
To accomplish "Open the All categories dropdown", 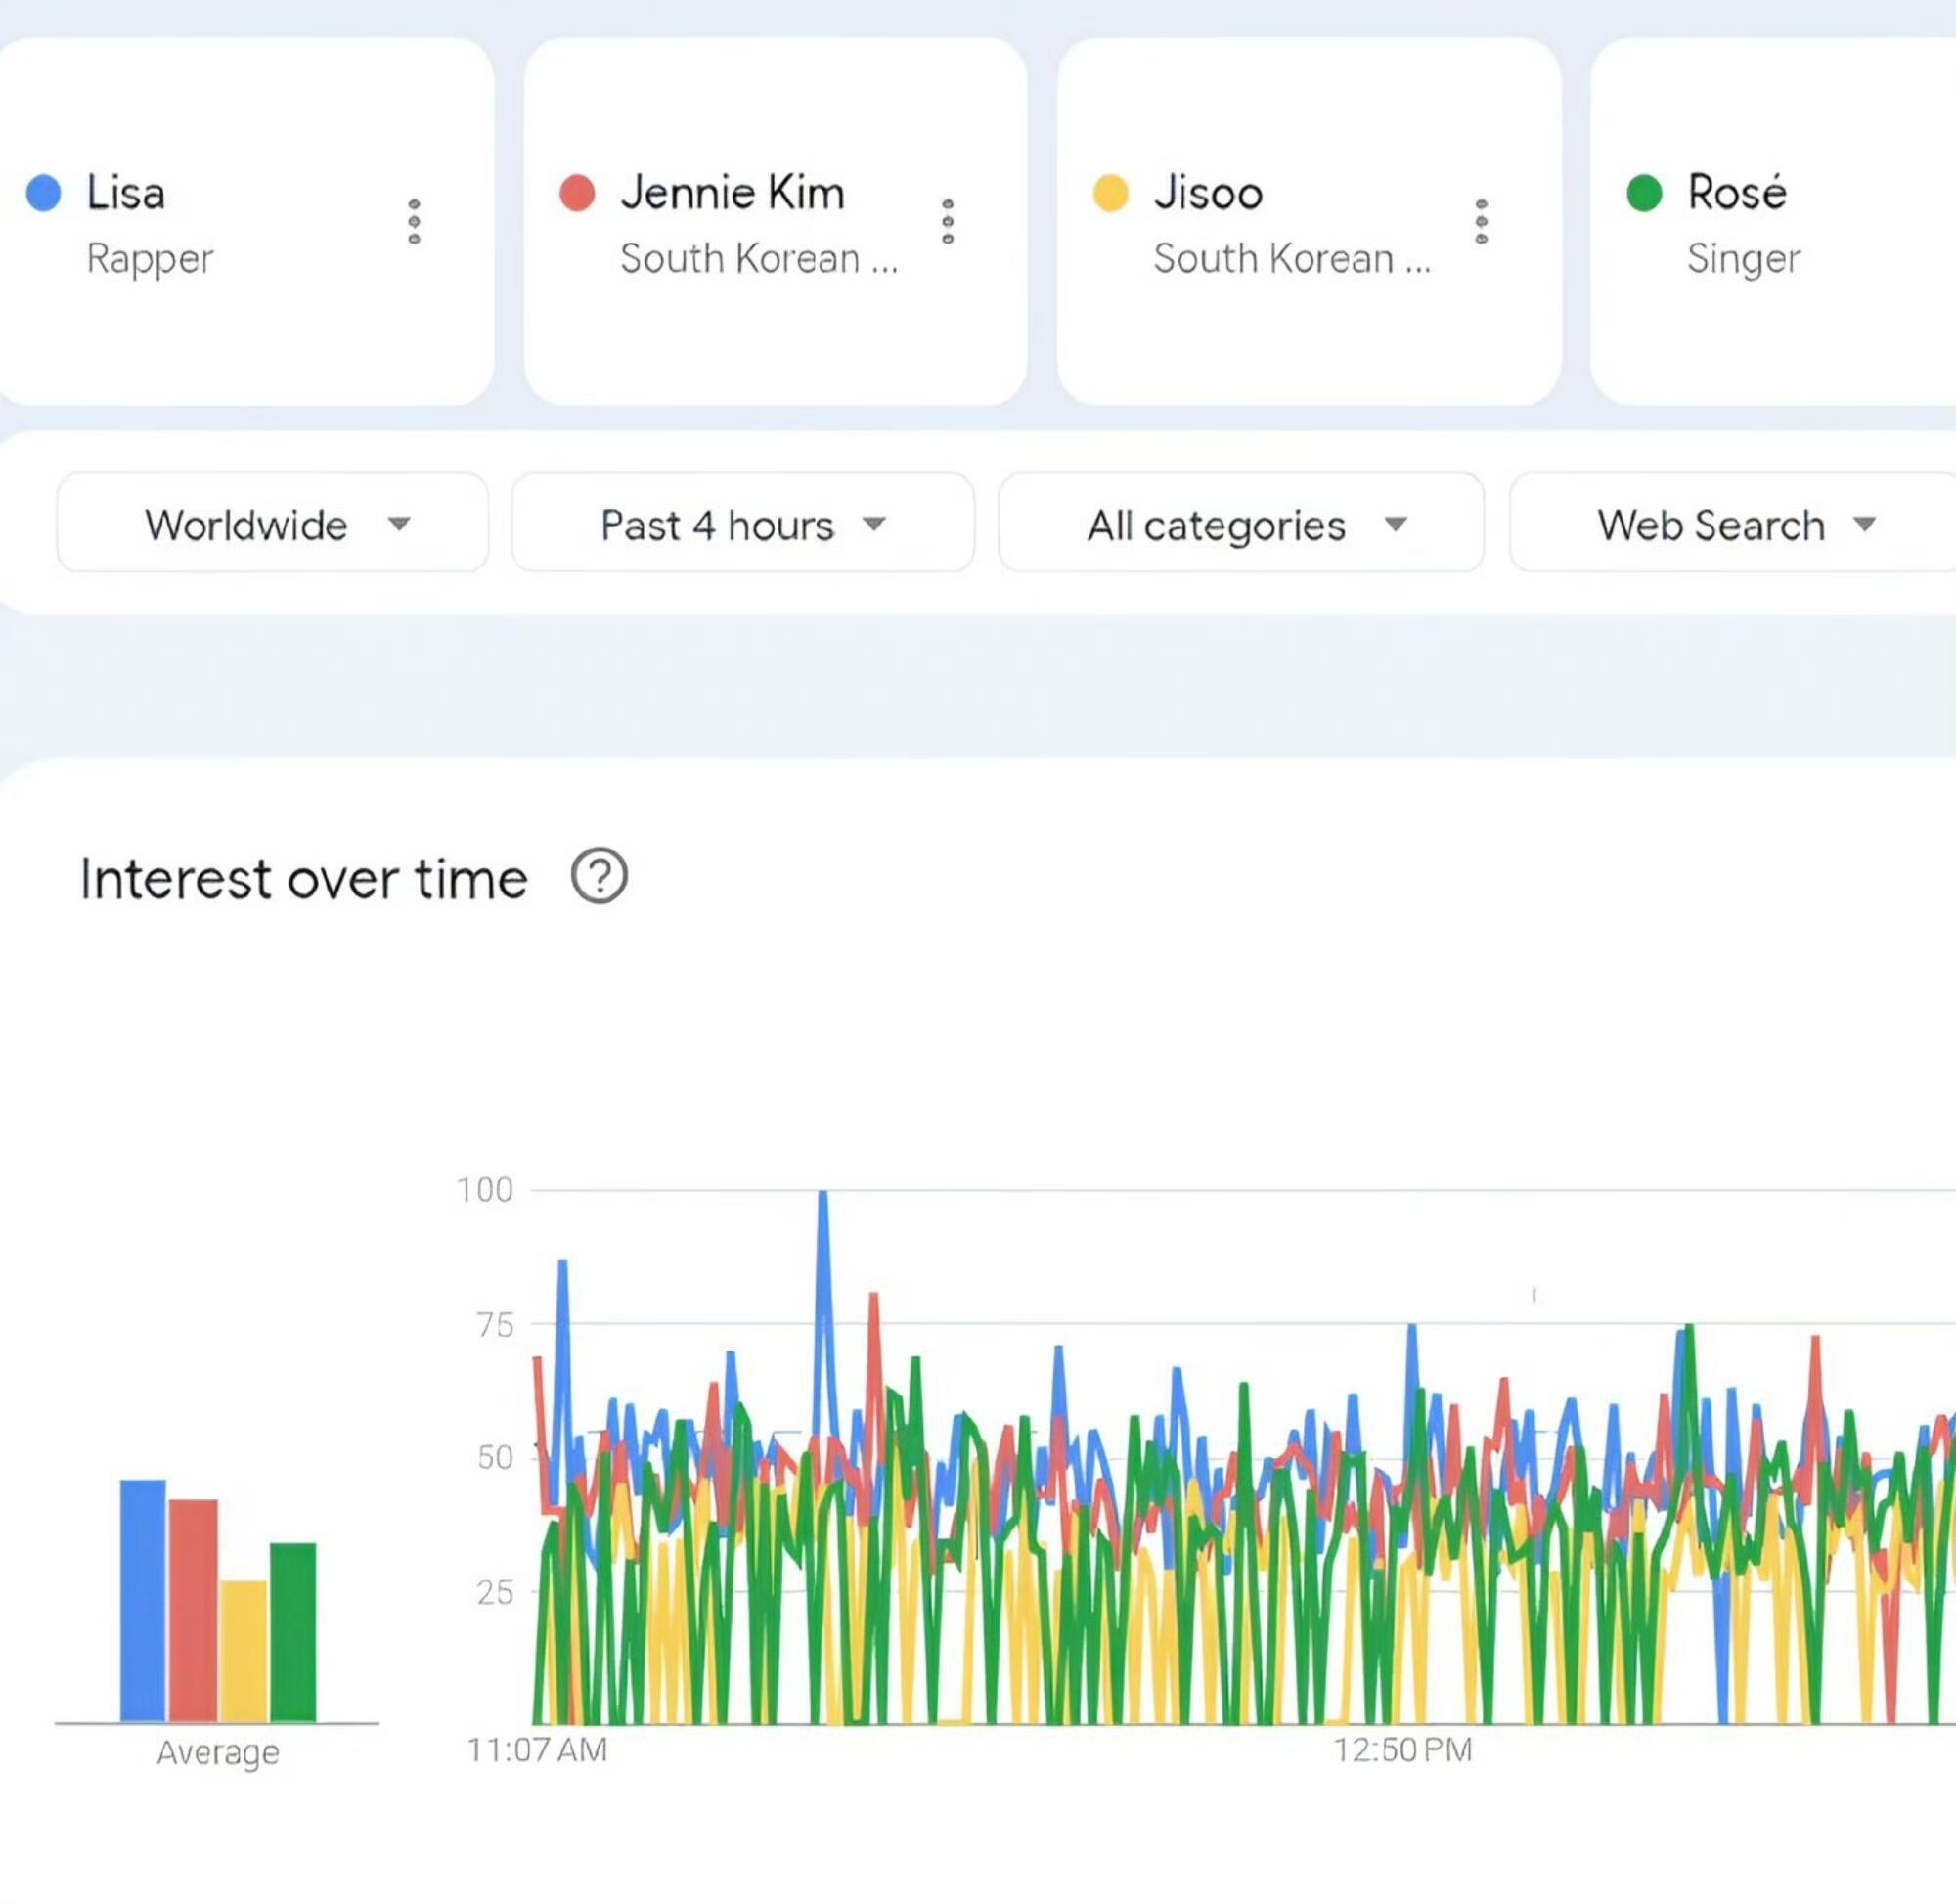I will pyautogui.click(x=1241, y=523).
